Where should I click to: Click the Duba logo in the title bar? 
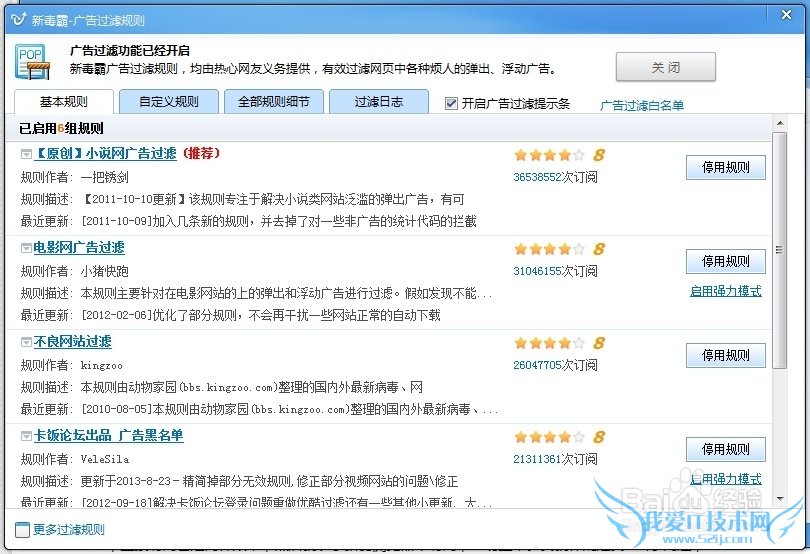click(x=19, y=19)
